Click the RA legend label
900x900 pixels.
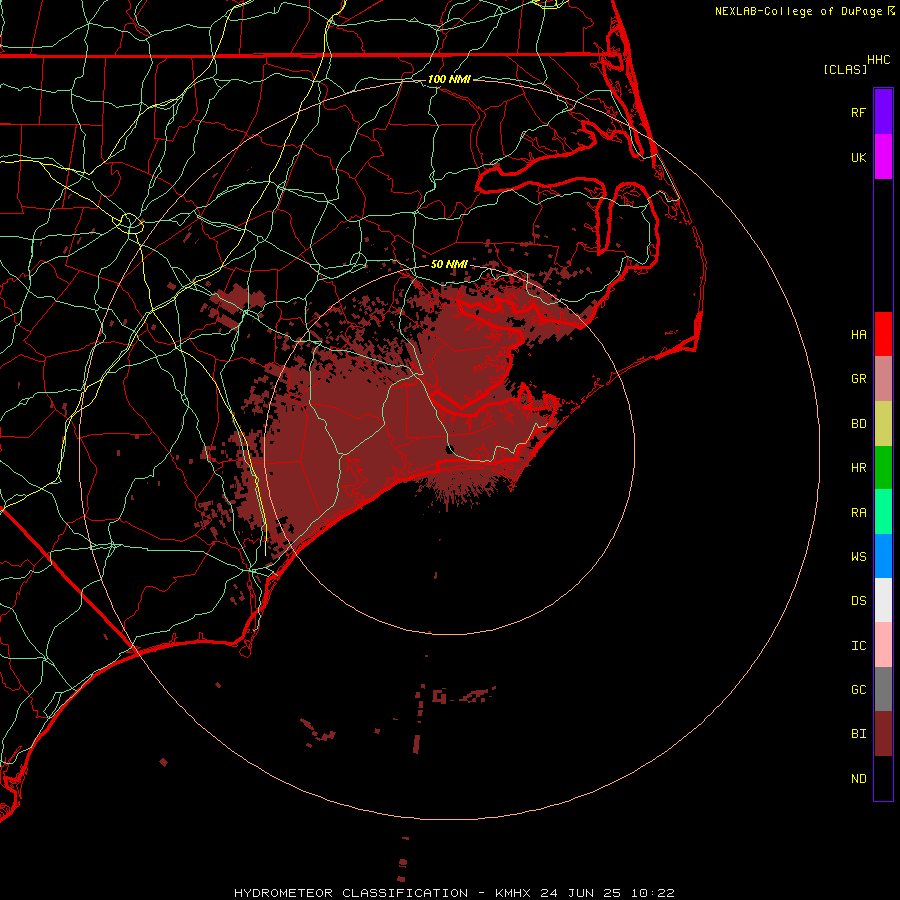(858, 513)
